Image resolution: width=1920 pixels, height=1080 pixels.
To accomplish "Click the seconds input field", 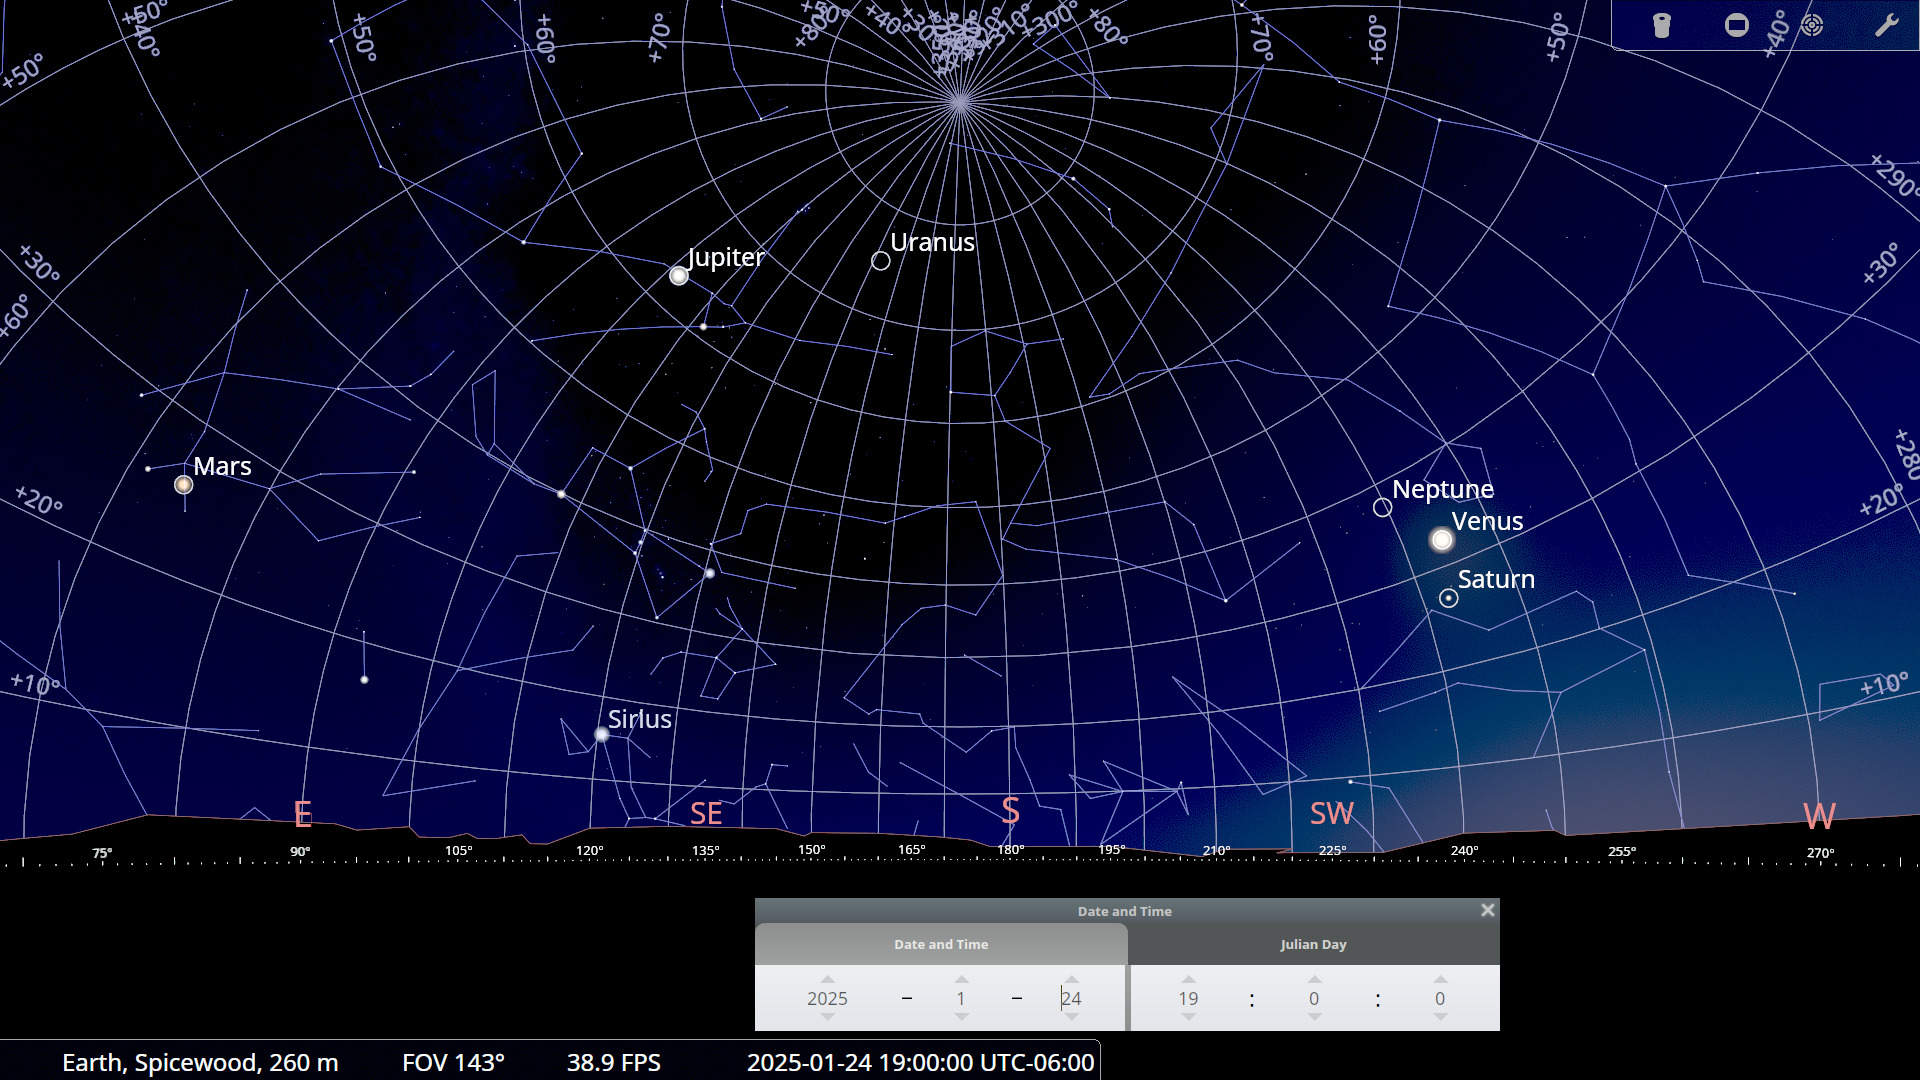I will pos(1439,998).
